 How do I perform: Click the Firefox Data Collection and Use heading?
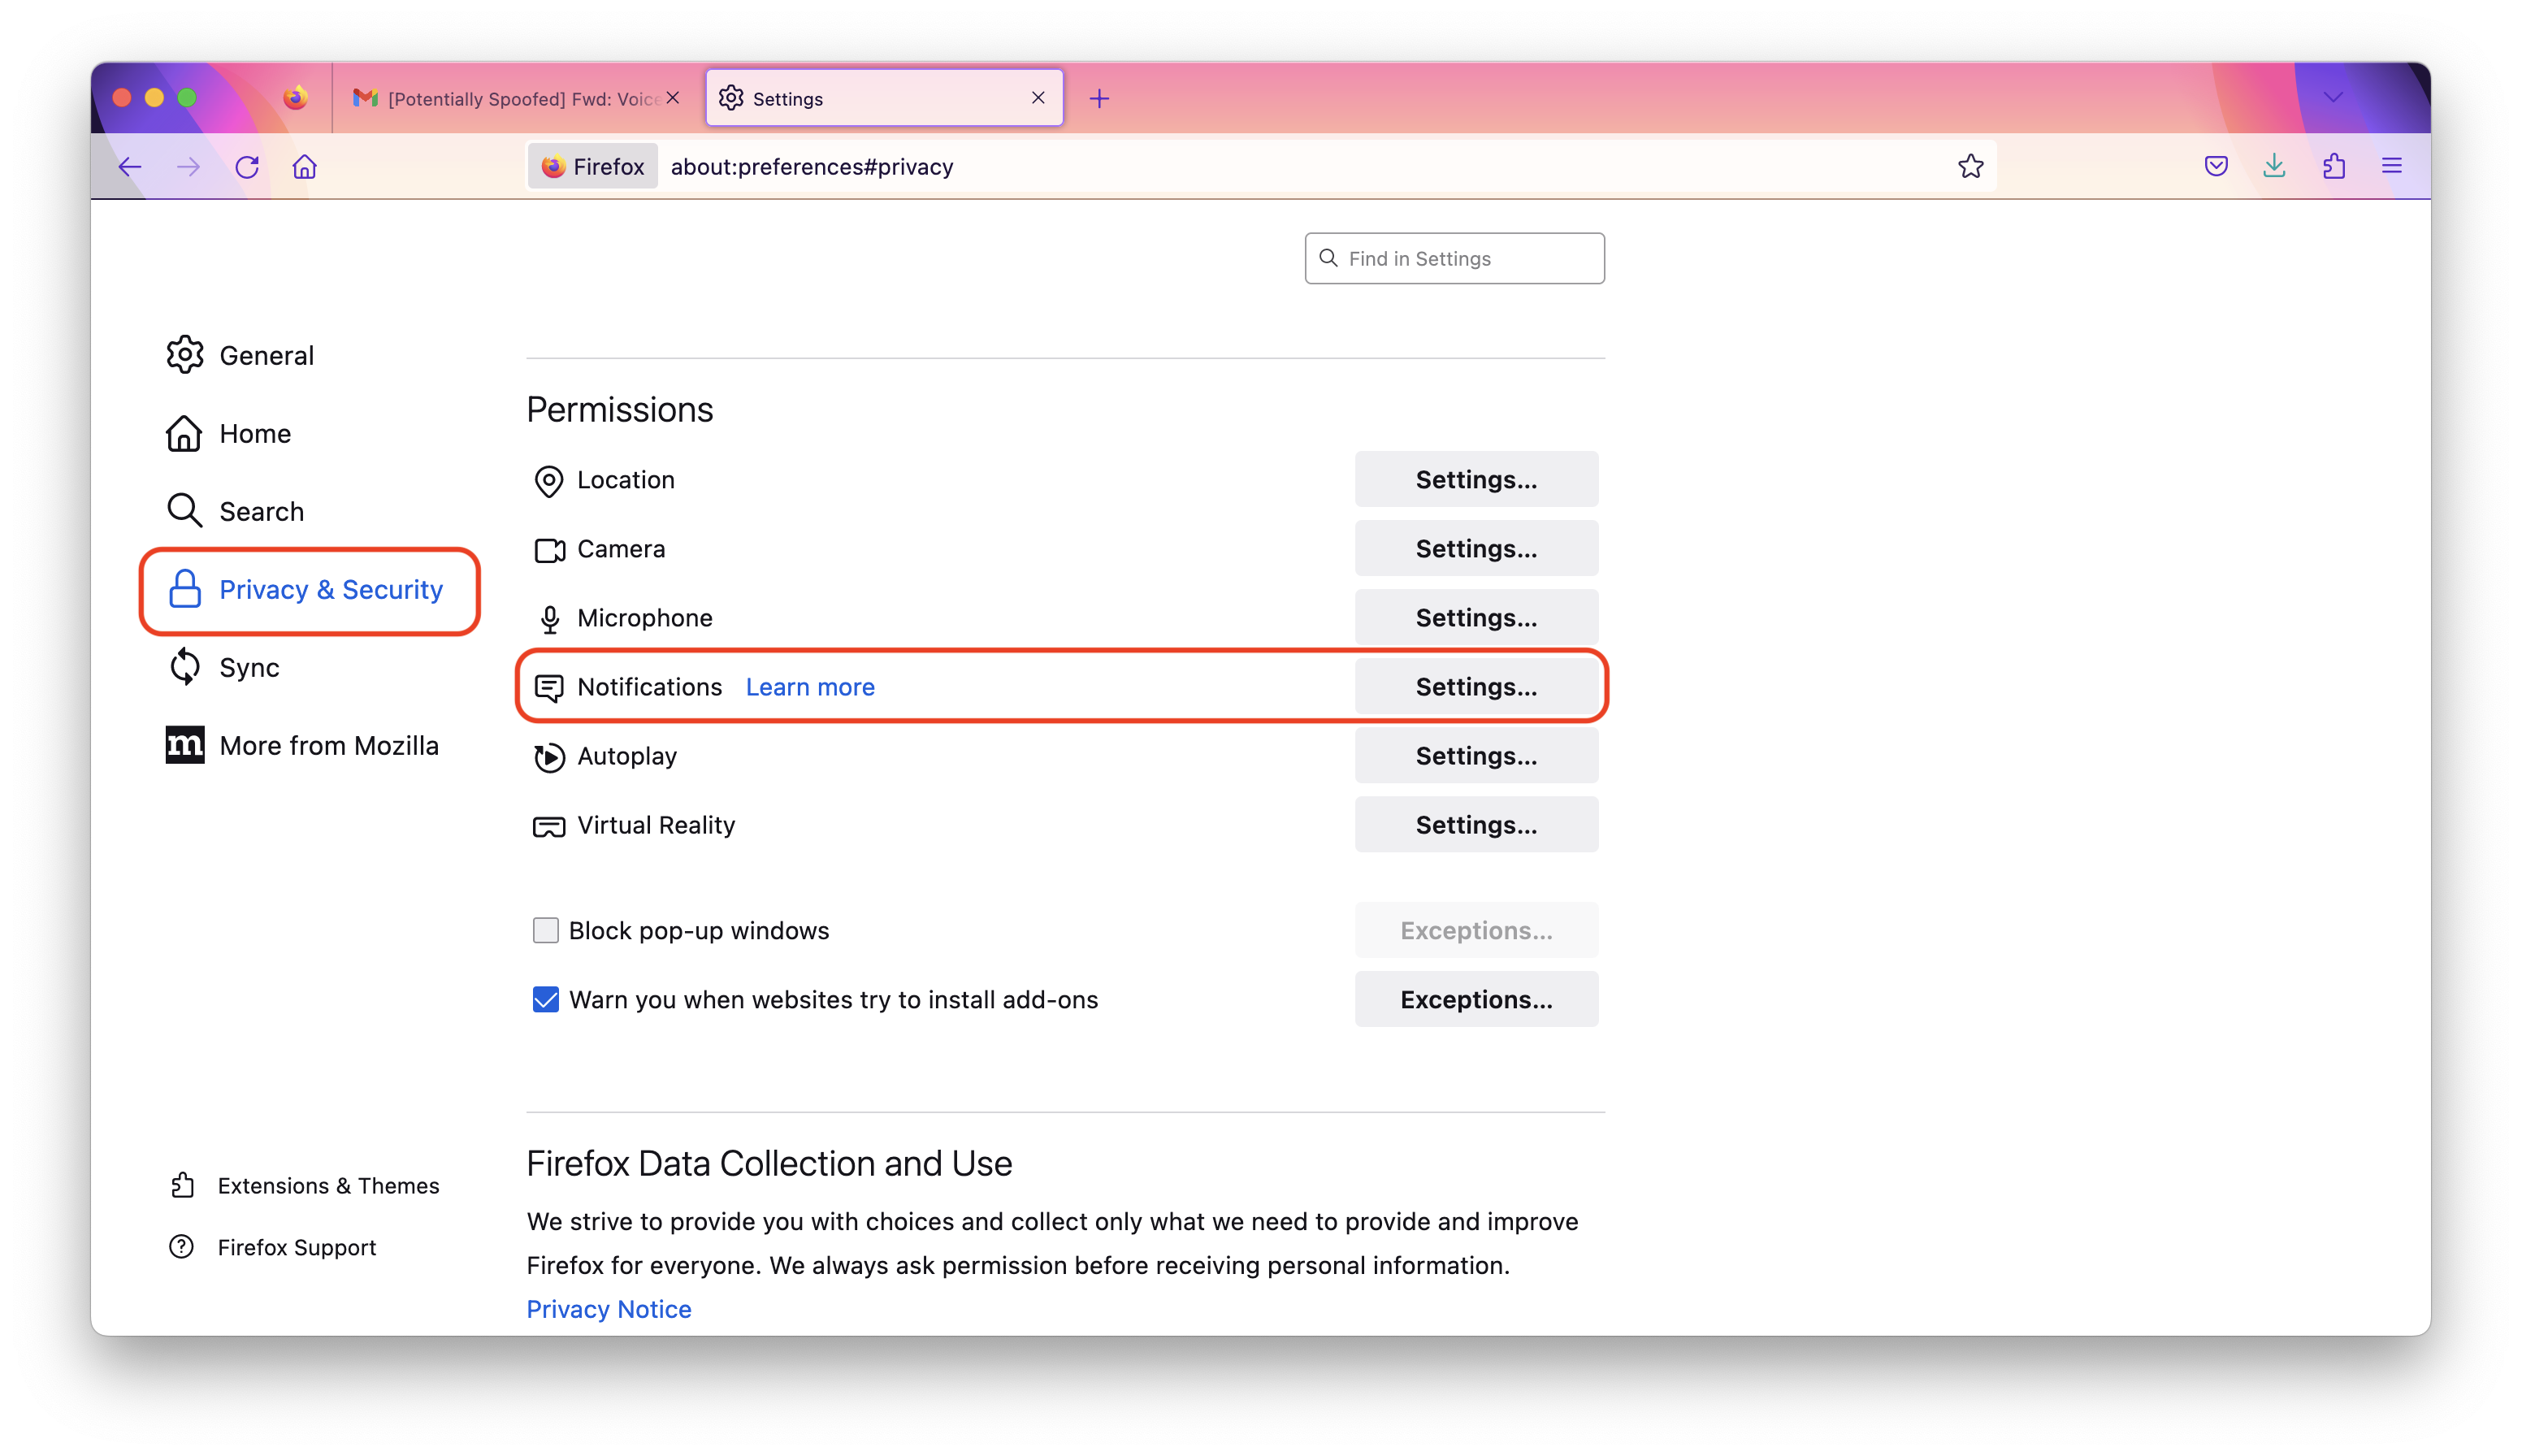click(x=769, y=1164)
